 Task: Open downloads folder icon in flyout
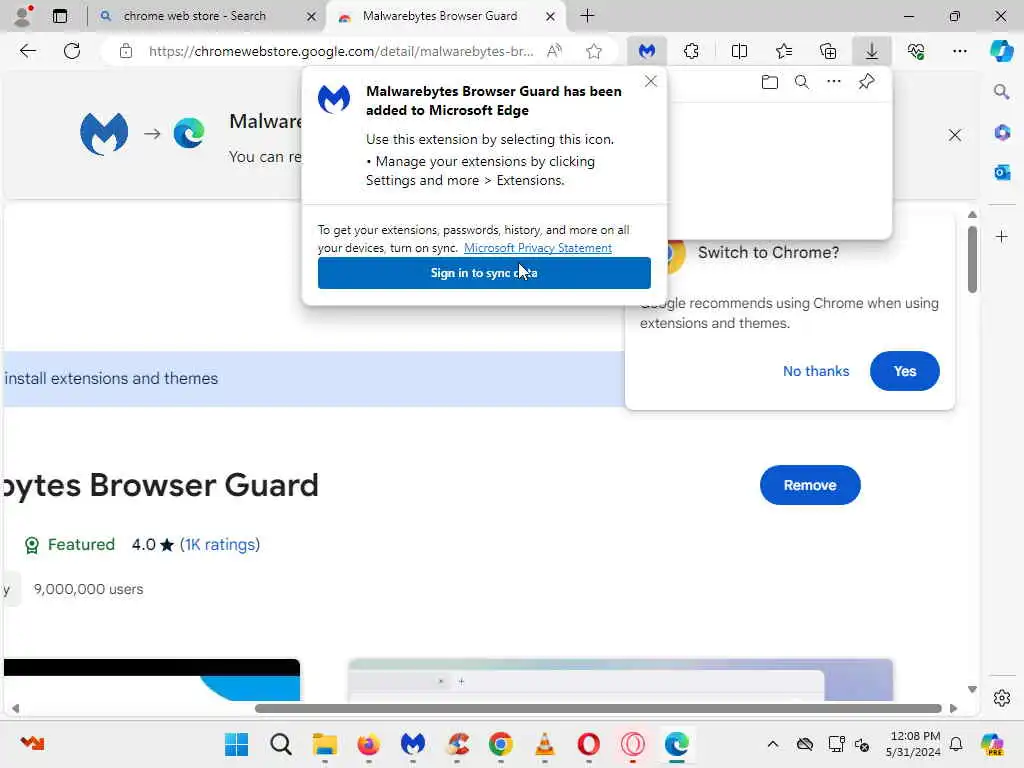click(x=769, y=82)
